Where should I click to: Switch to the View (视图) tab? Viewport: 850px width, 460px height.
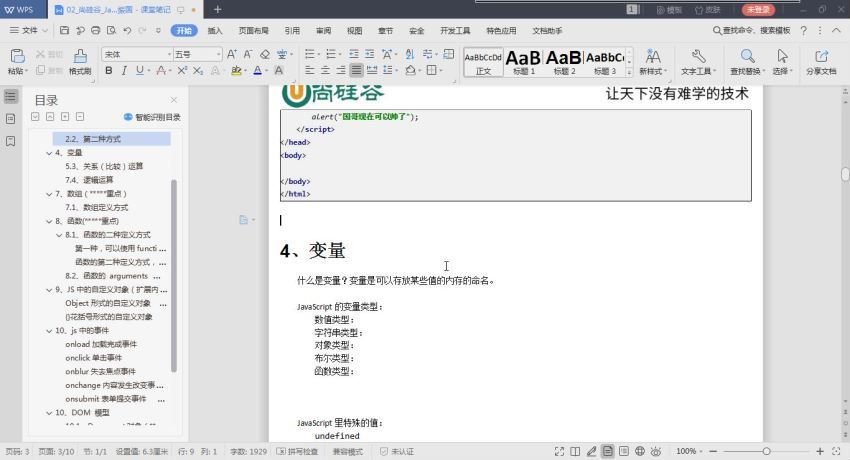click(x=355, y=31)
